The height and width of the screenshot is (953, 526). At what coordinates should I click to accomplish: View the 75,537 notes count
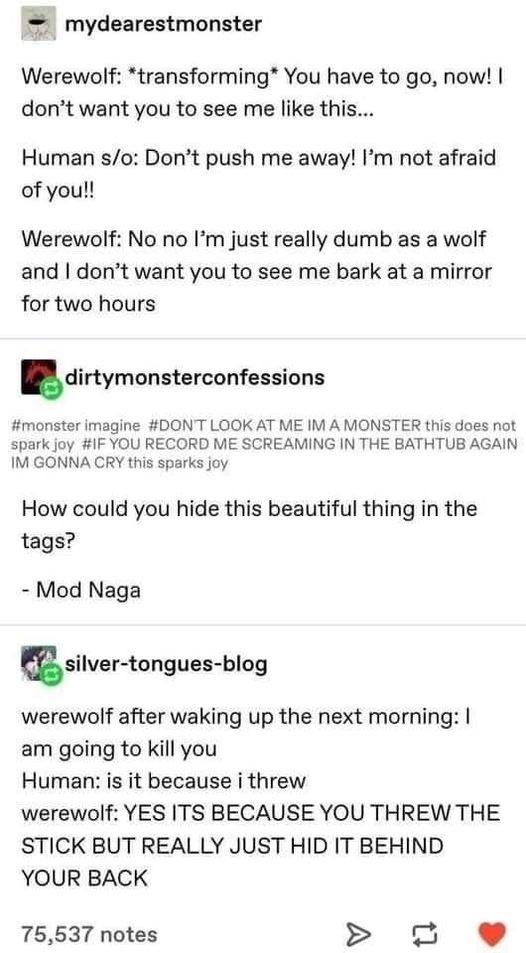click(89, 934)
